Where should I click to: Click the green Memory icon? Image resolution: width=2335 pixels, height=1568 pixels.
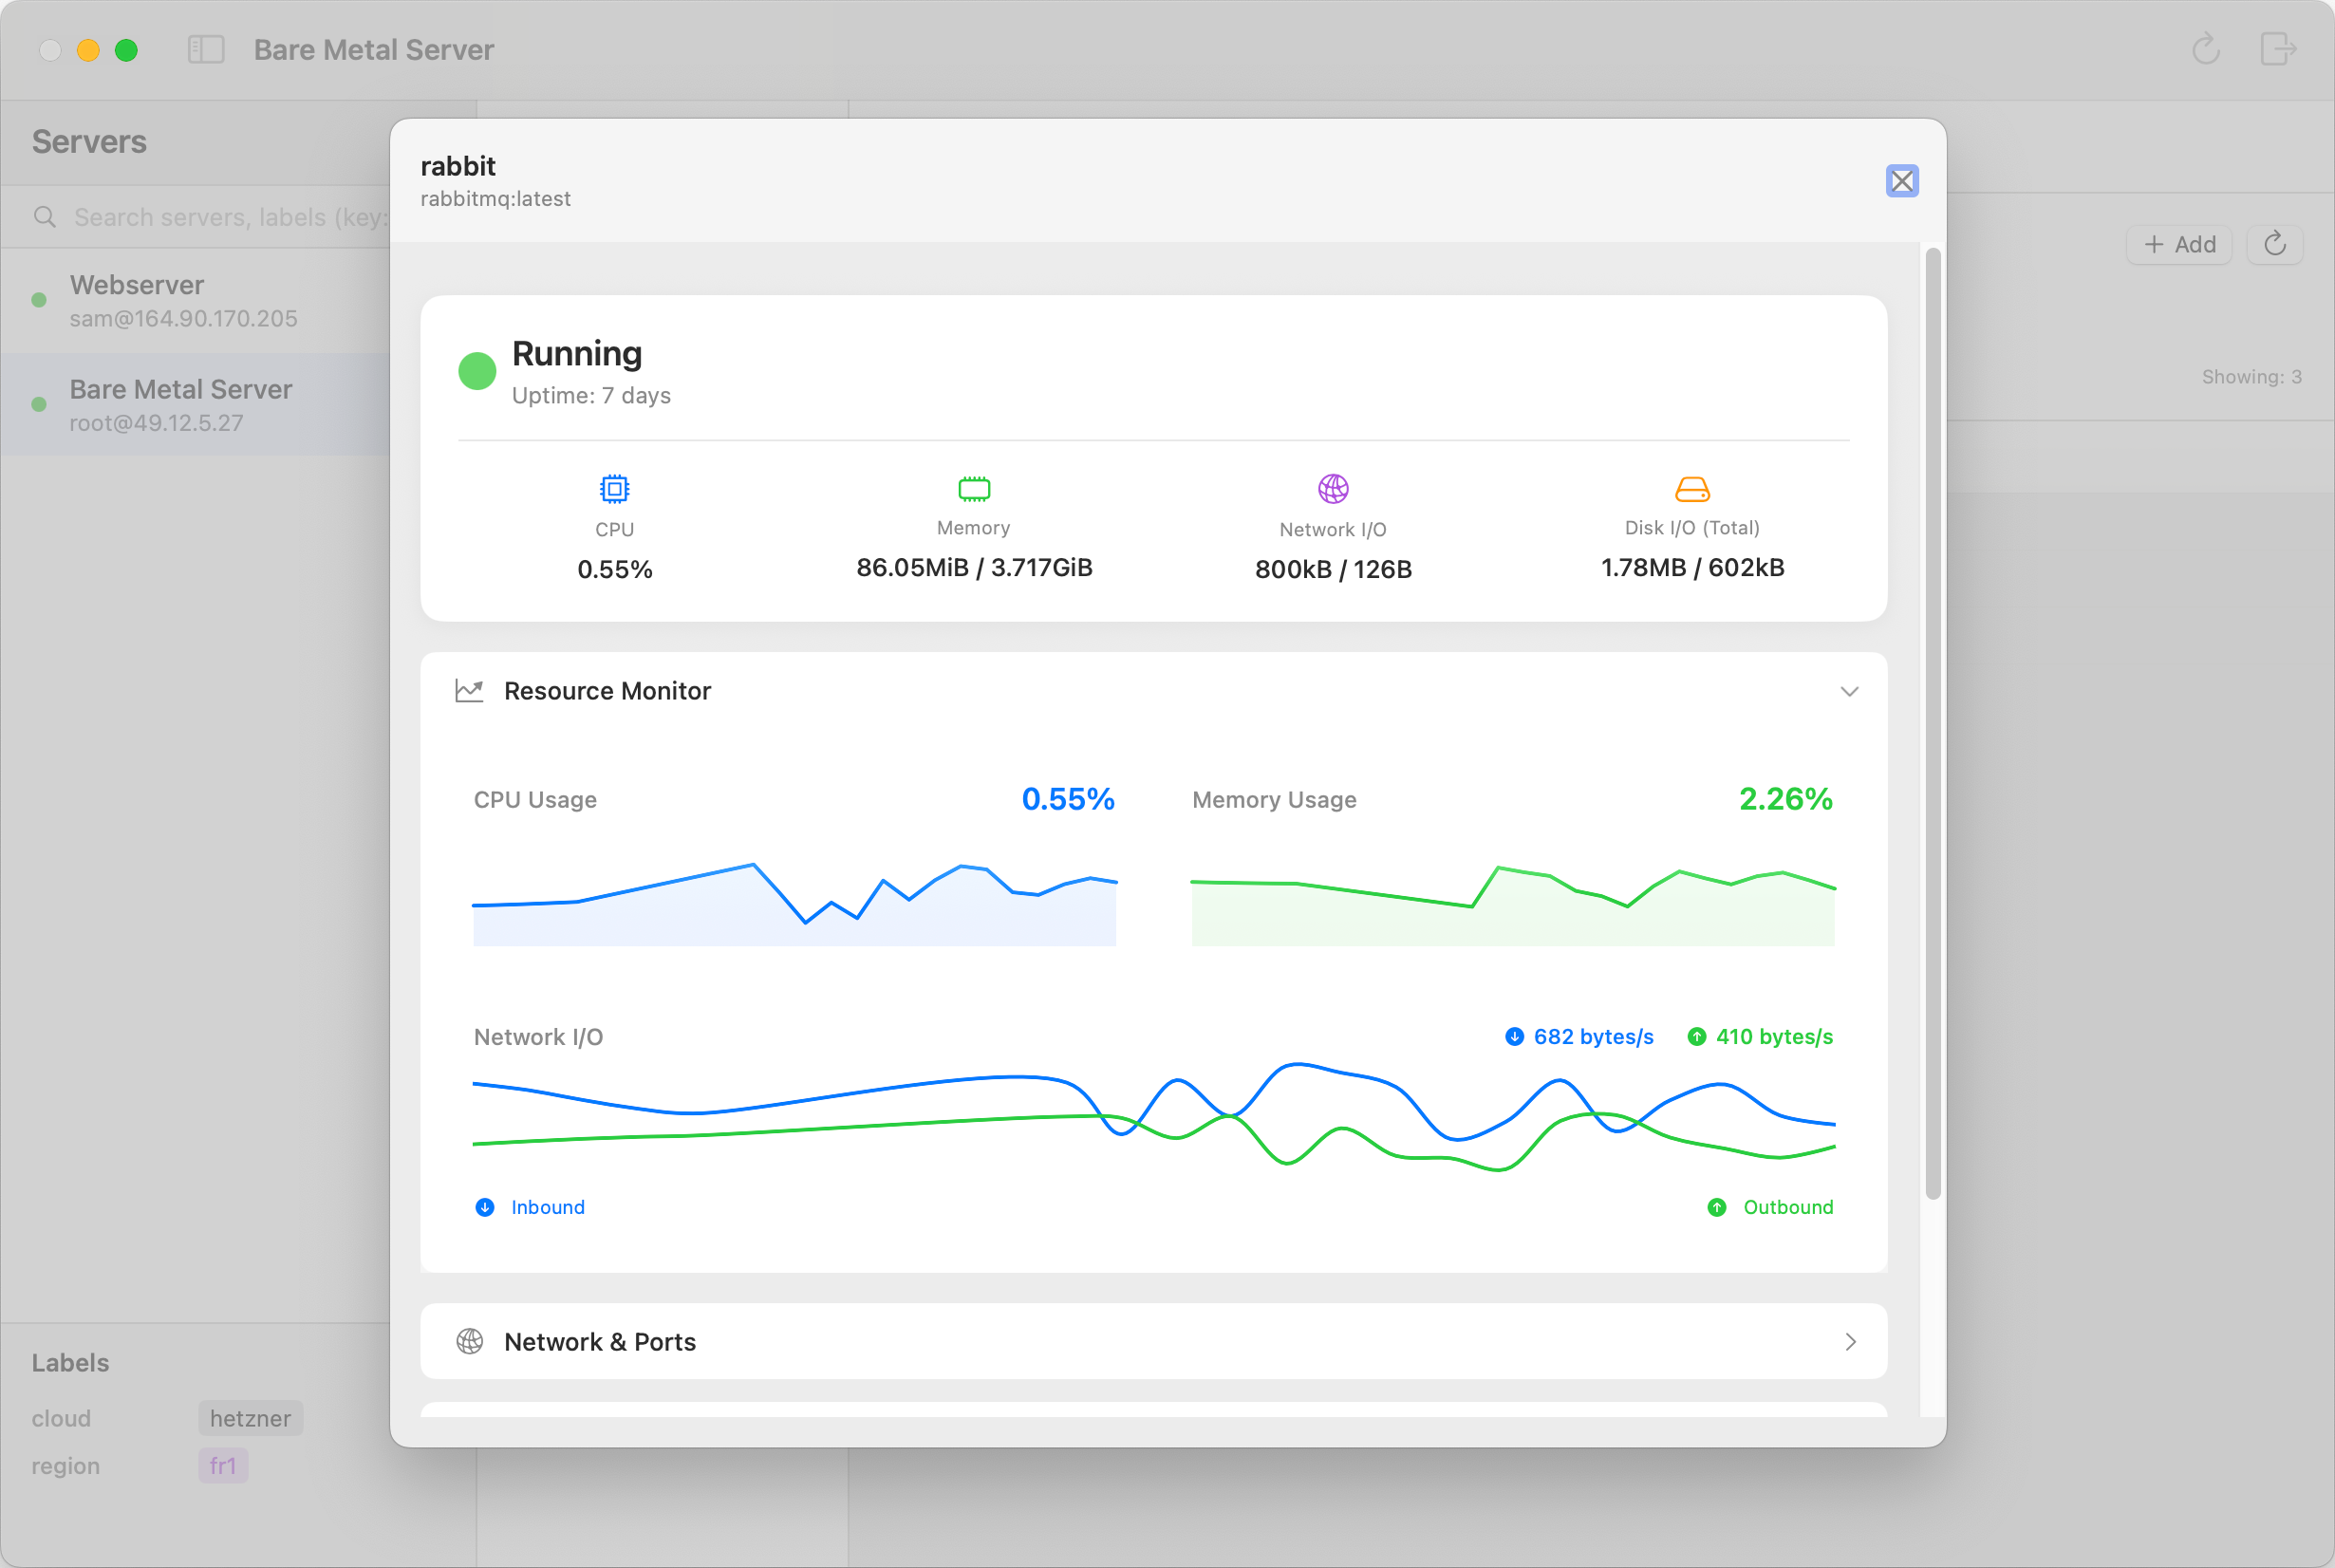coord(973,489)
